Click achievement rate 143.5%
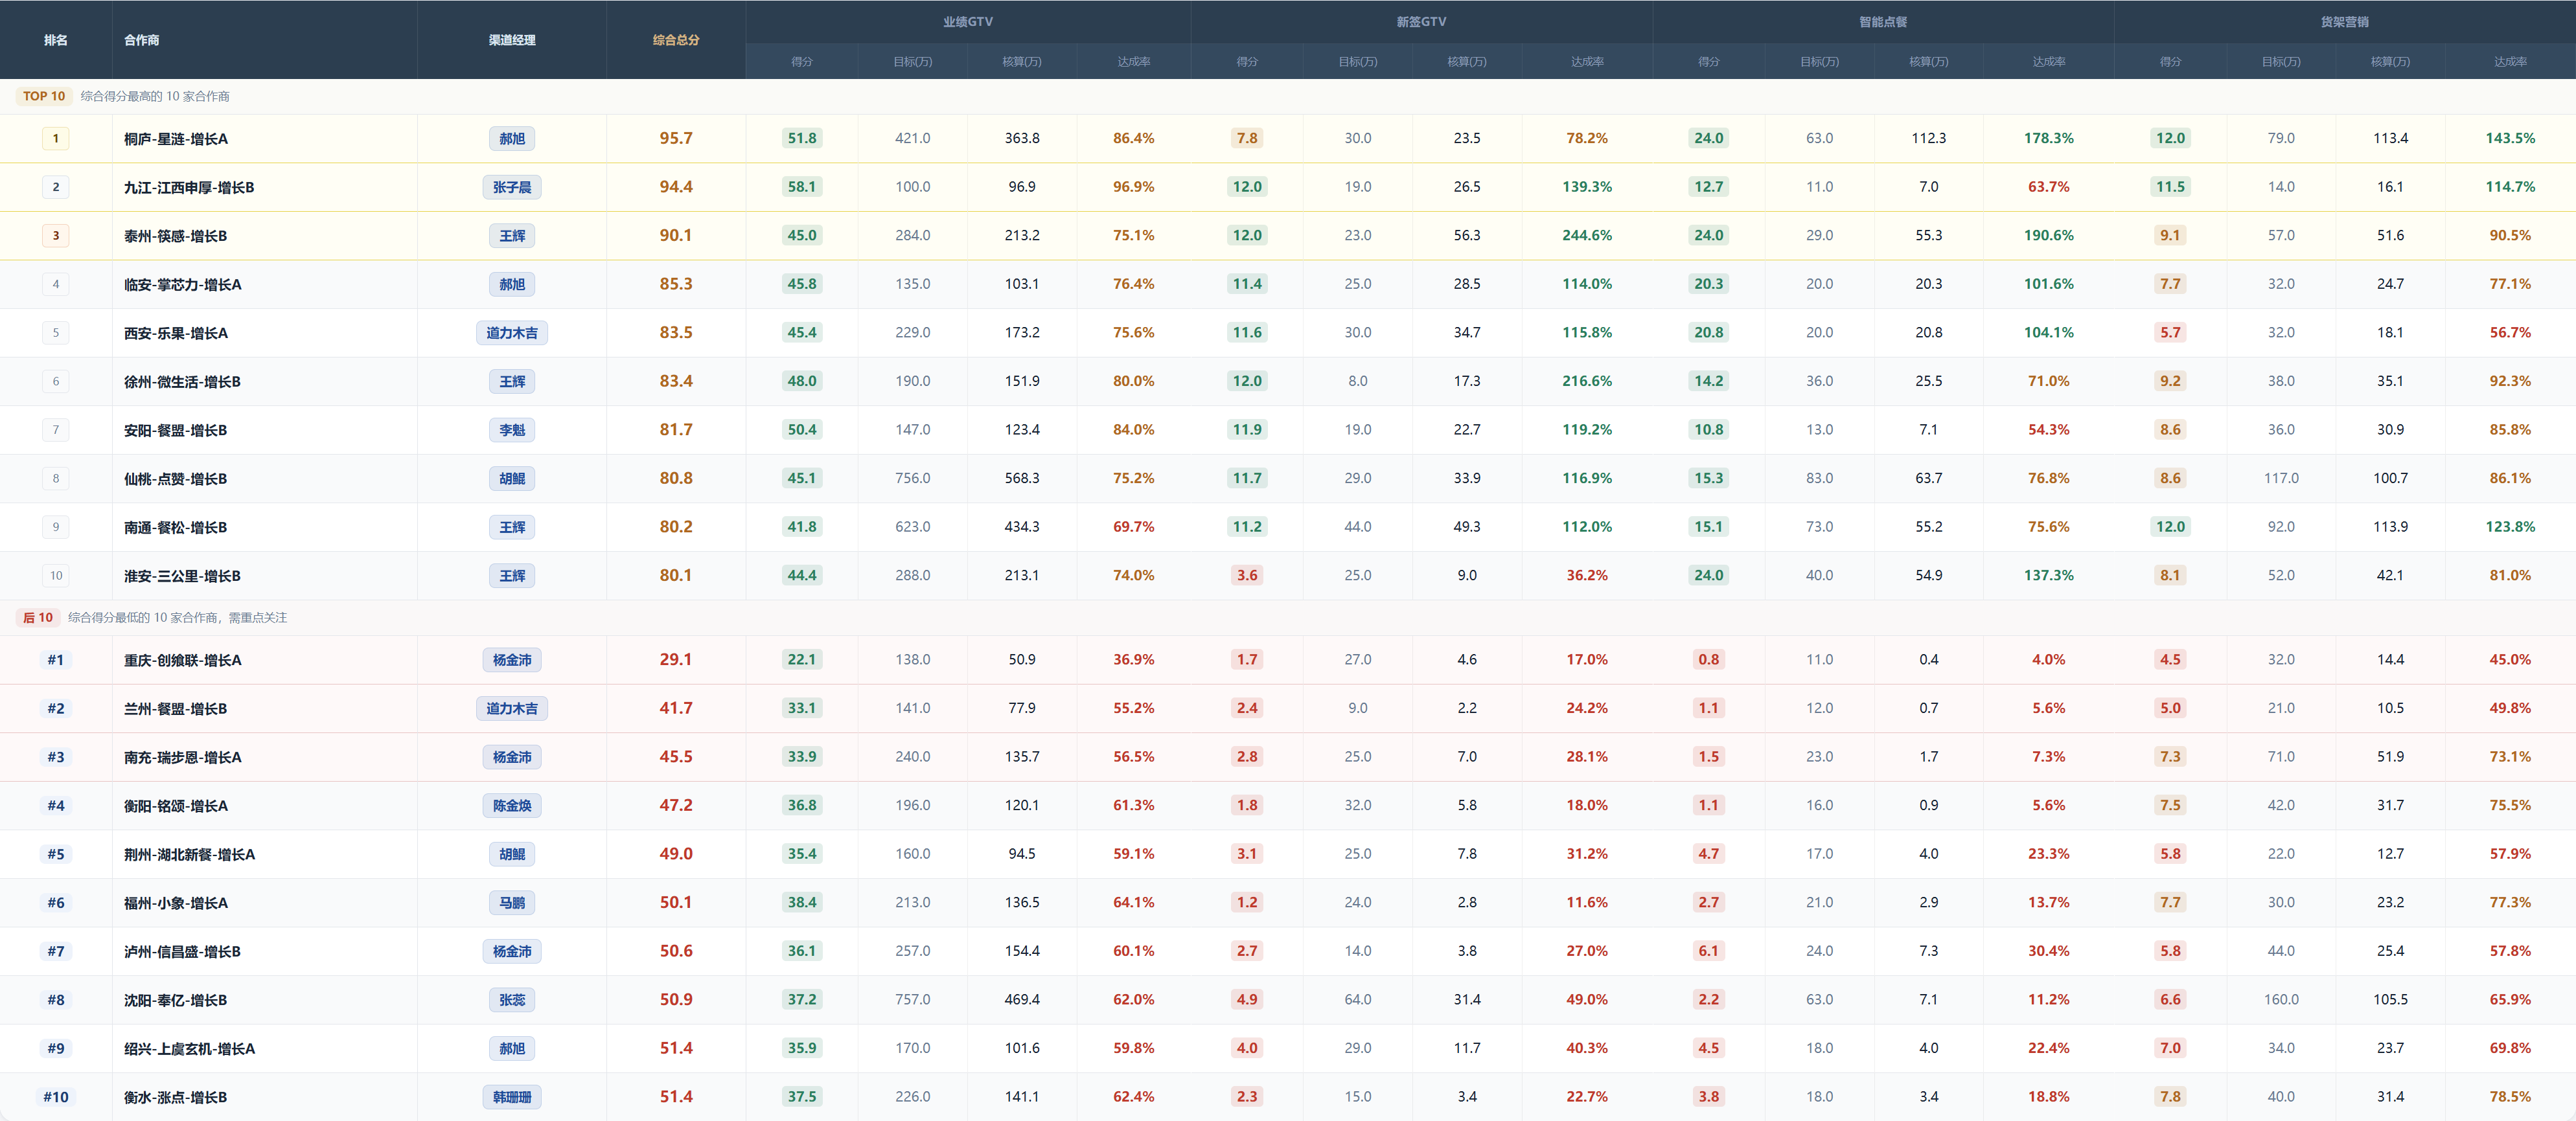This screenshot has width=2576, height=1121. (x=2510, y=138)
